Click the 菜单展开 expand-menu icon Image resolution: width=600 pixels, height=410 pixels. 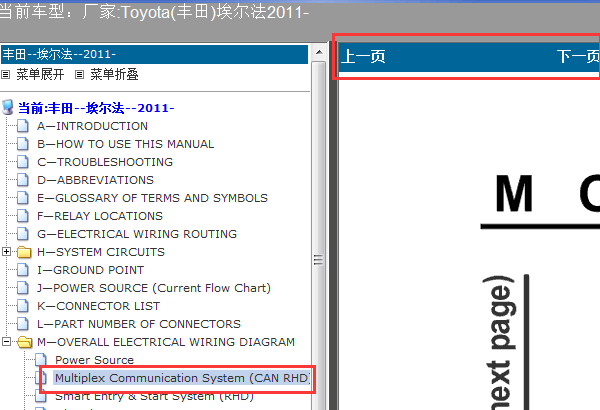(x=5, y=74)
